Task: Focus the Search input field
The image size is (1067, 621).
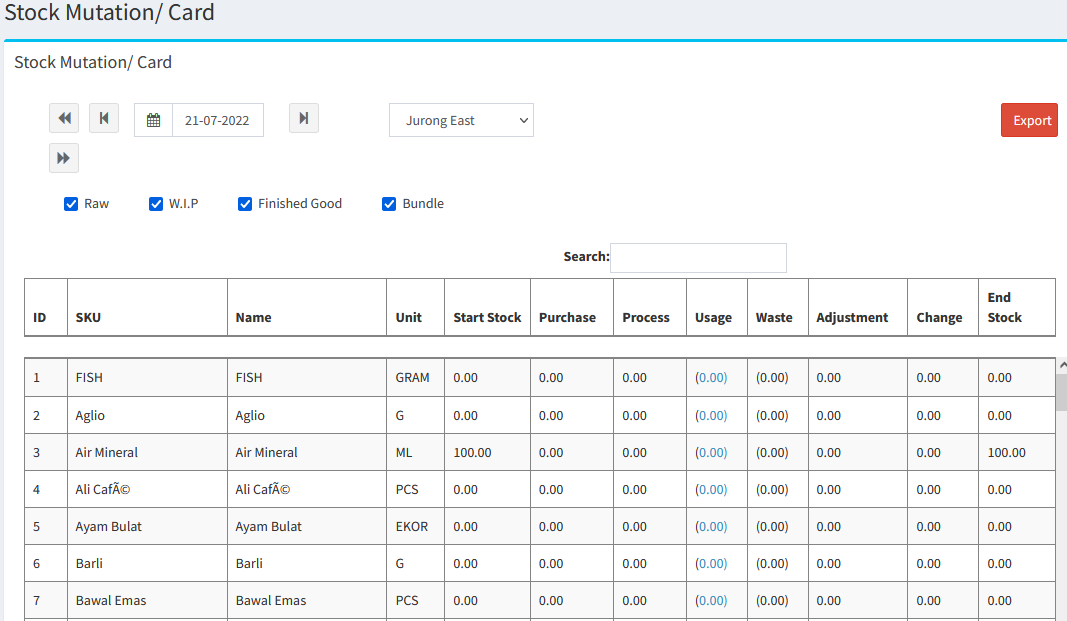Action: pos(698,258)
